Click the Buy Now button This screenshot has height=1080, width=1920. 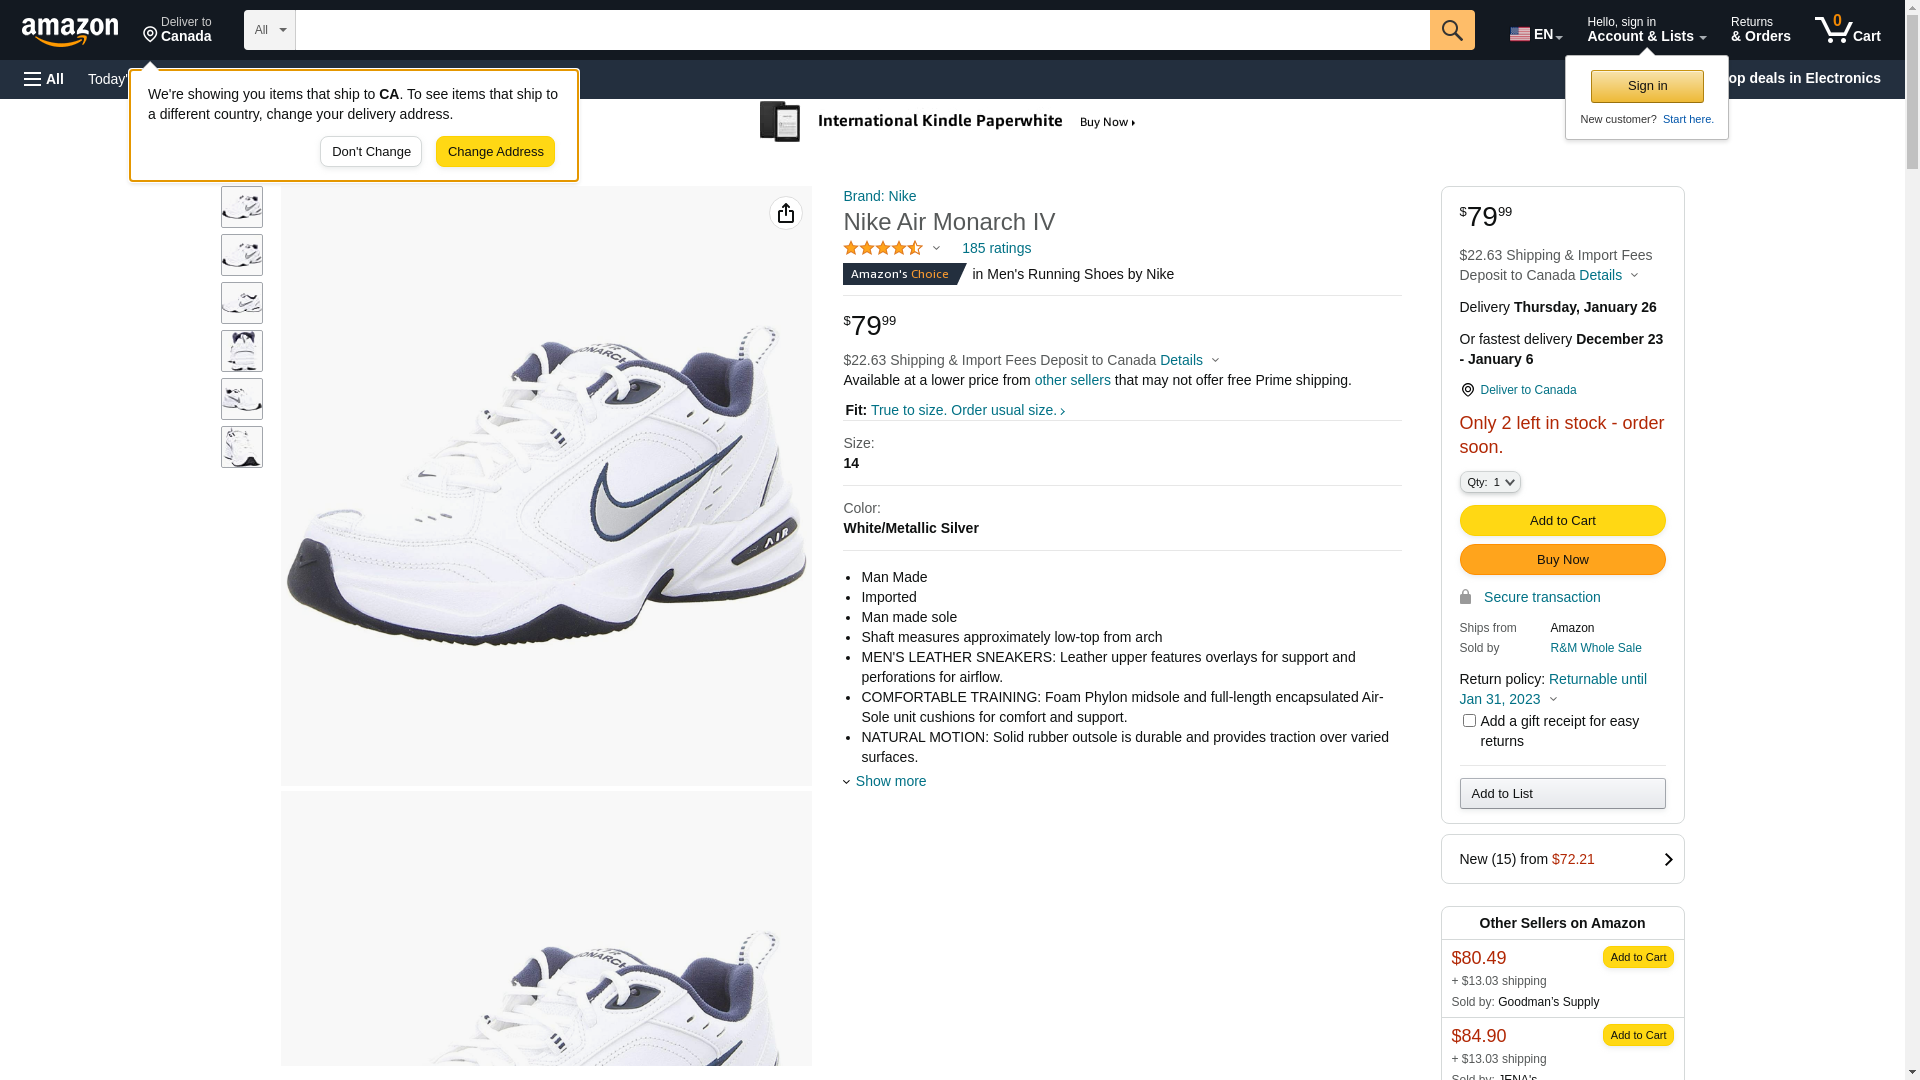pyautogui.click(x=1562, y=559)
